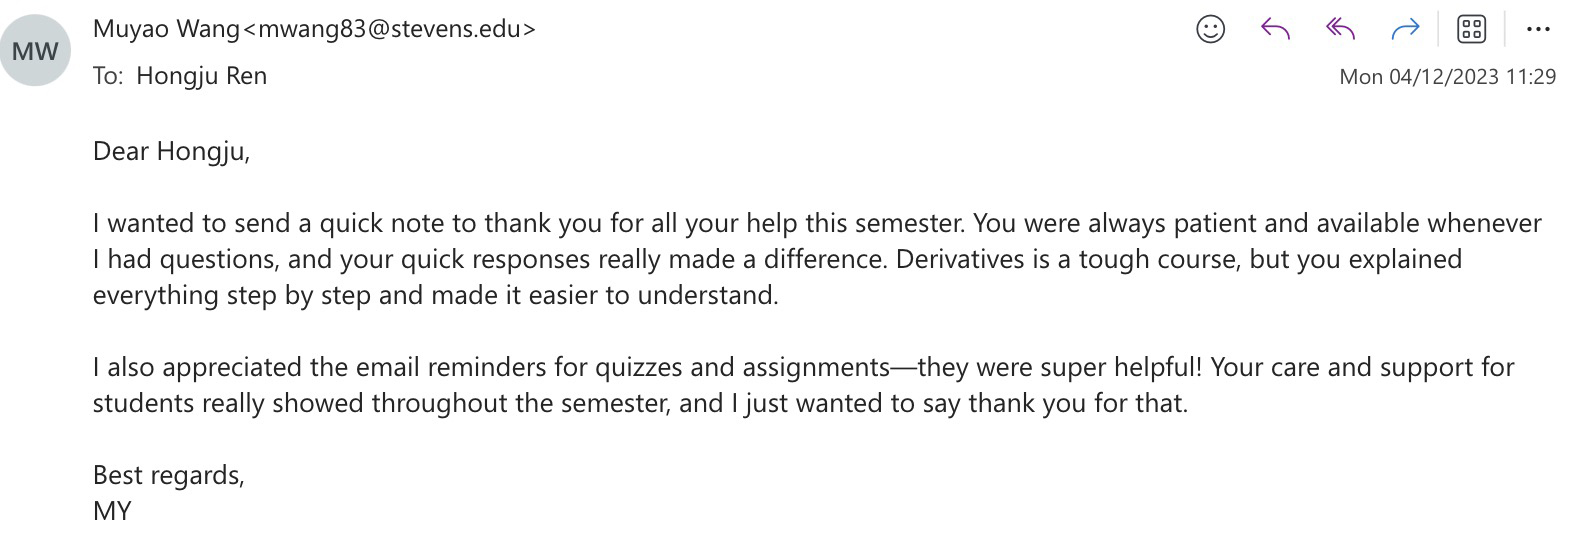Click the "To:" label

coord(107,76)
